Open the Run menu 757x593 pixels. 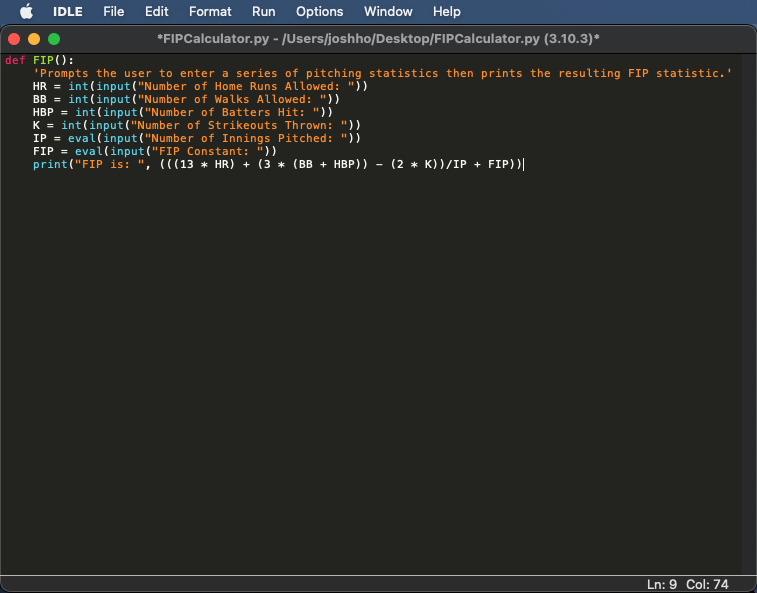[x=264, y=12]
